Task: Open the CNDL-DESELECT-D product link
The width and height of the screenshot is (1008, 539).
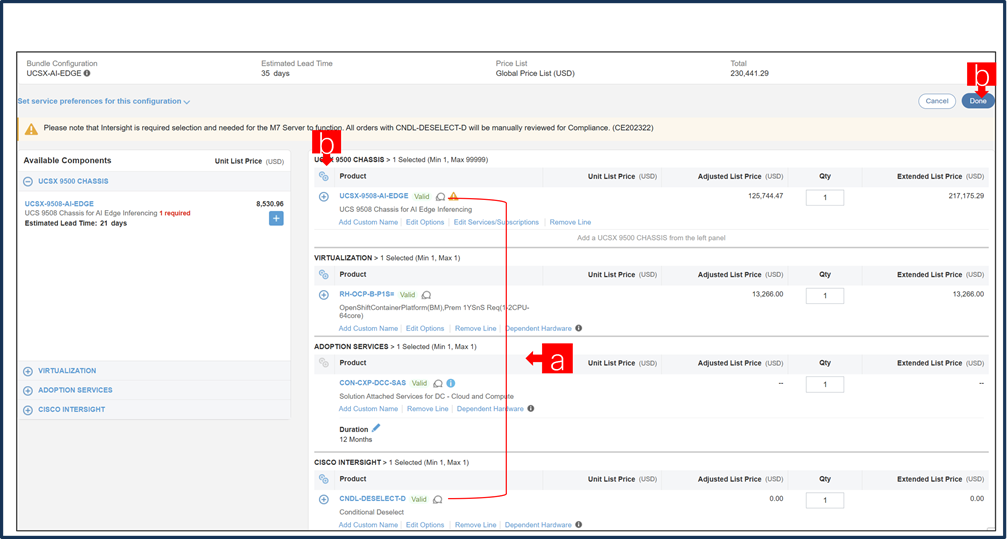Action: coord(372,499)
